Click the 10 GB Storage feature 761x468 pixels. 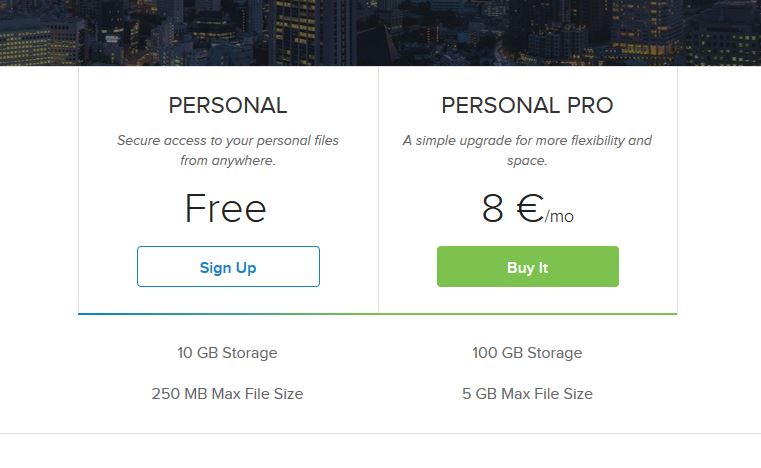click(x=227, y=352)
